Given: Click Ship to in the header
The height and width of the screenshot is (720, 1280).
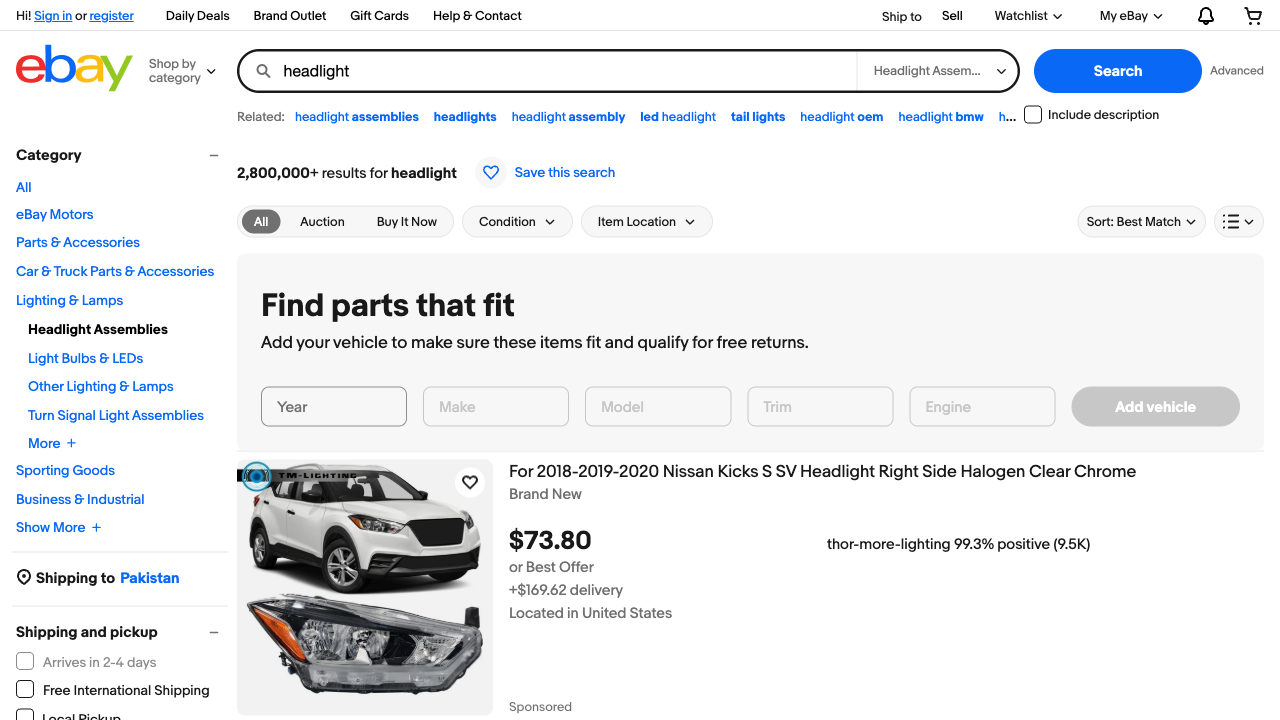Looking at the screenshot, I should click(902, 16).
